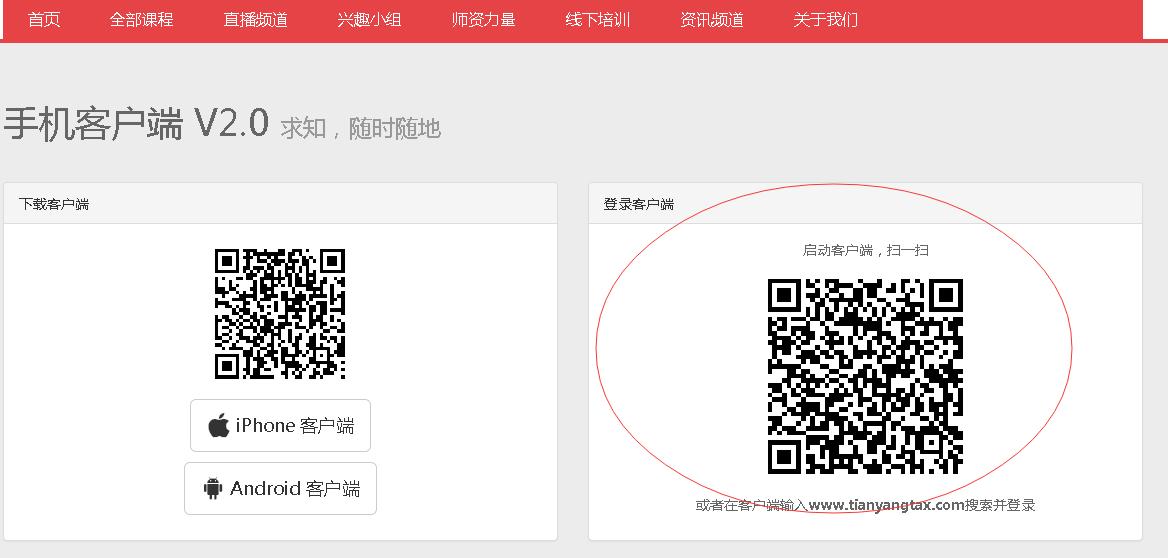The height and width of the screenshot is (558, 1168).
Task: Click the 求知，随时随地 subtitle text
Action: 360,129
